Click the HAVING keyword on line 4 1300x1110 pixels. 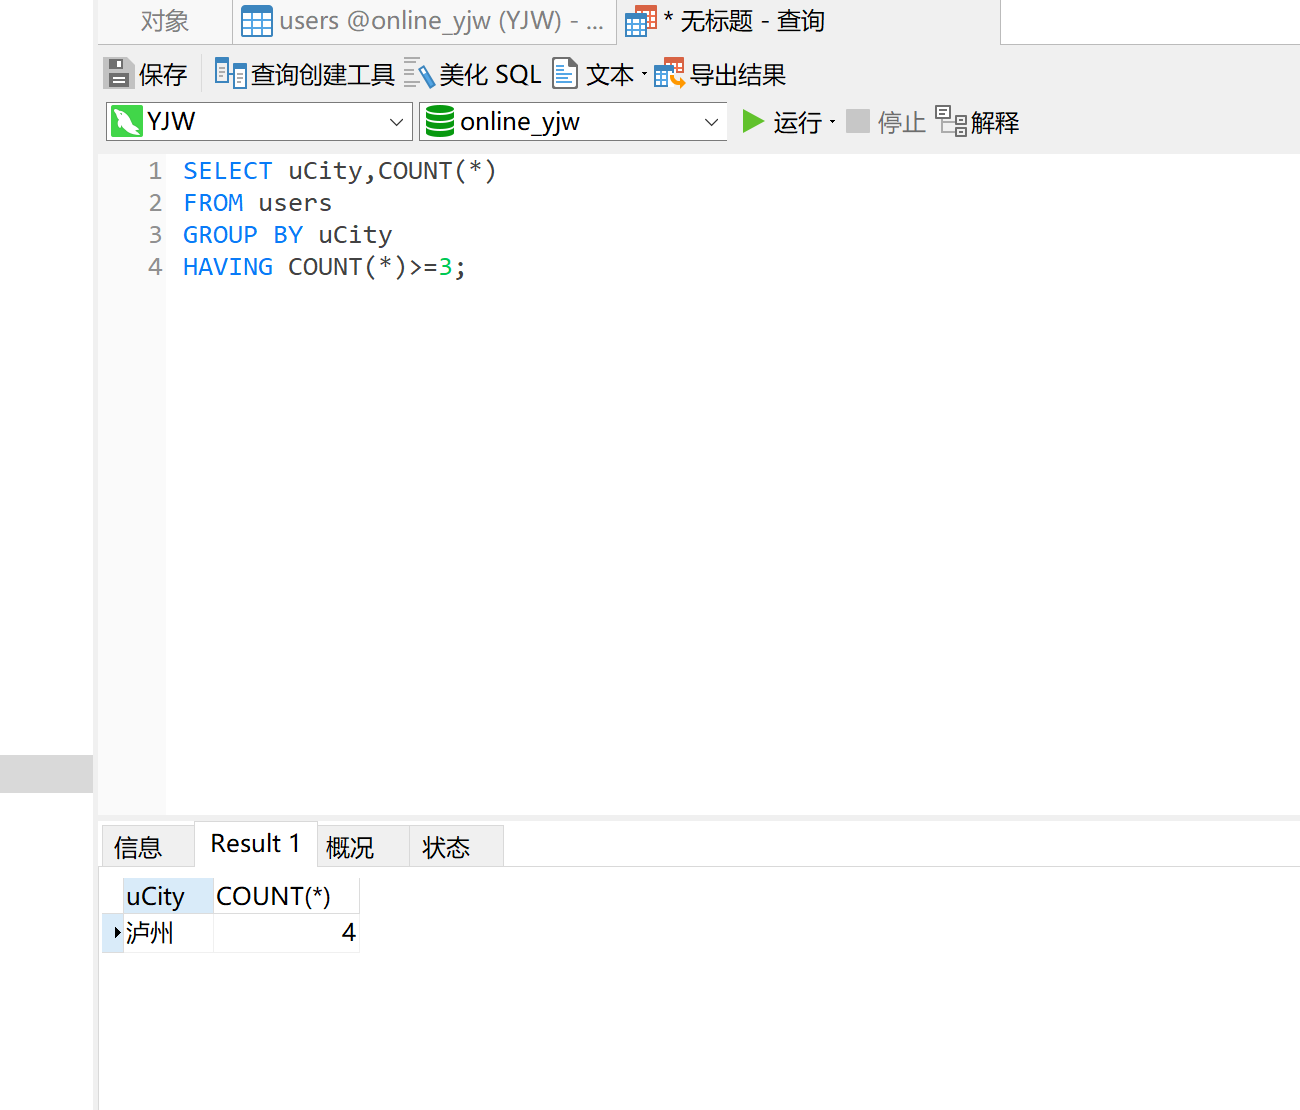coord(228,267)
